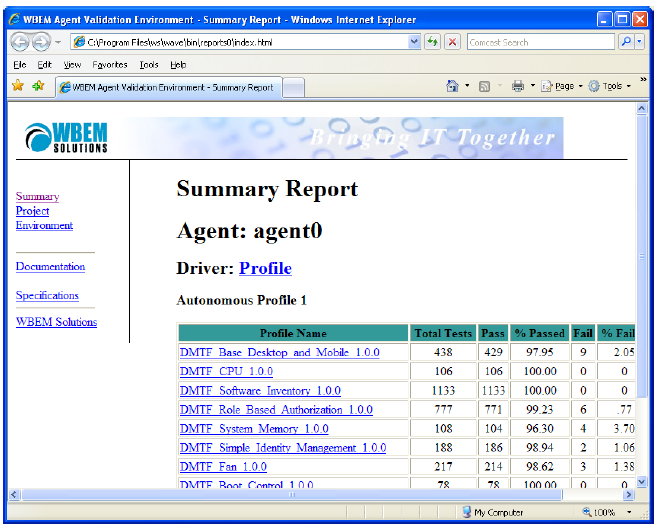Click the horizontal scrollbar thumb
The height and width of the screenshot is (531, 659).
(x=292, y=494)
